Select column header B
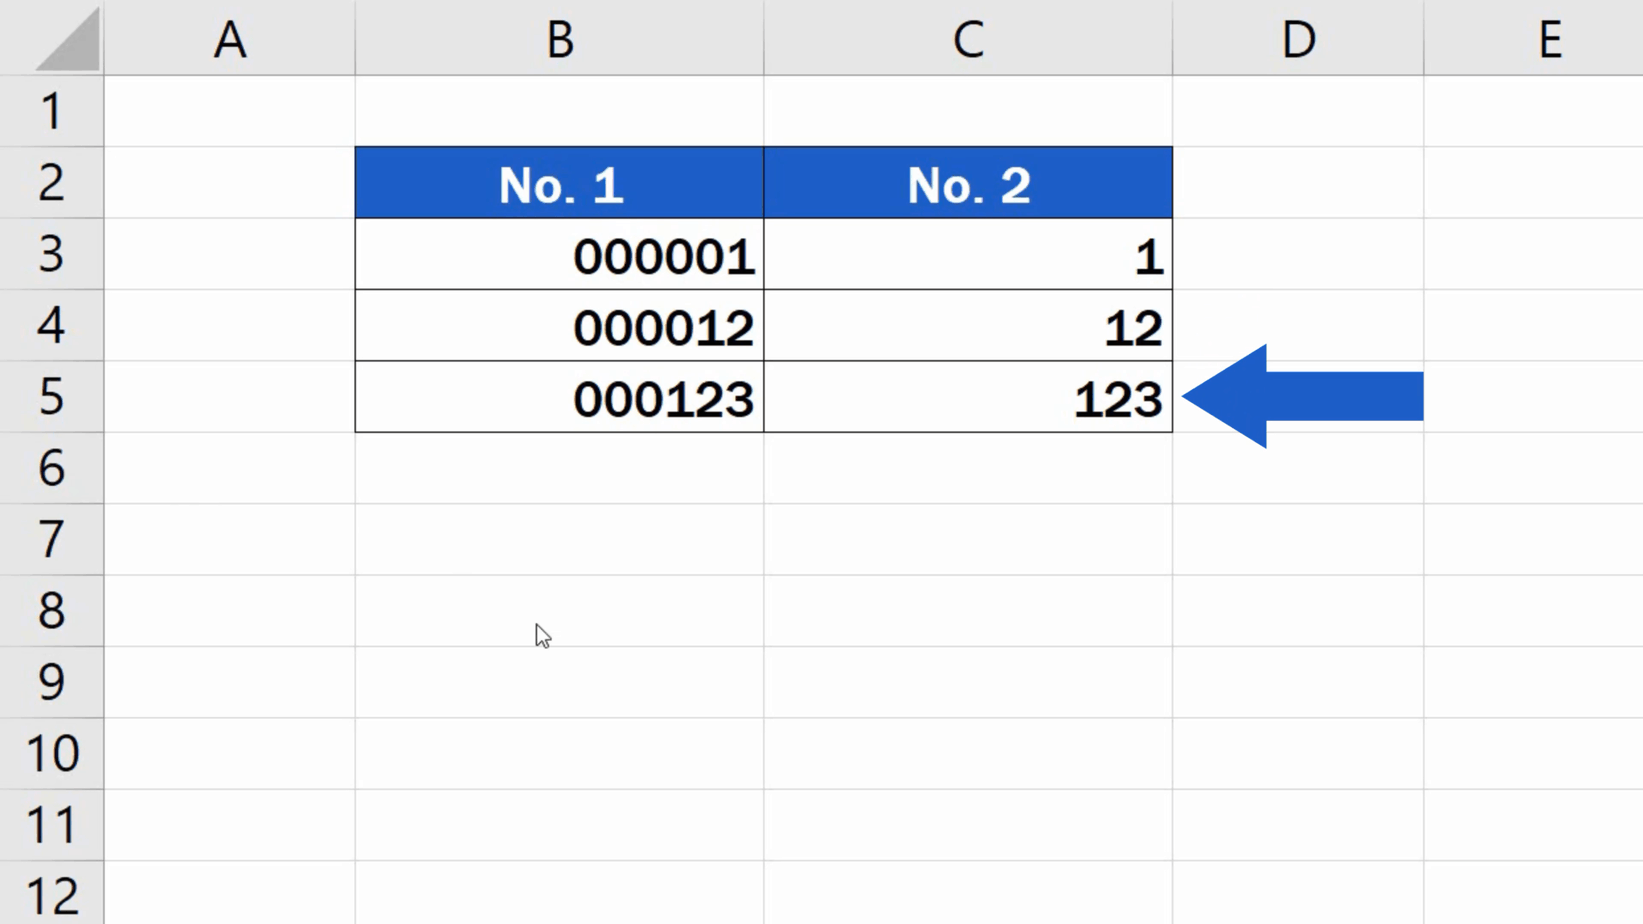 (x=560, y=38)
